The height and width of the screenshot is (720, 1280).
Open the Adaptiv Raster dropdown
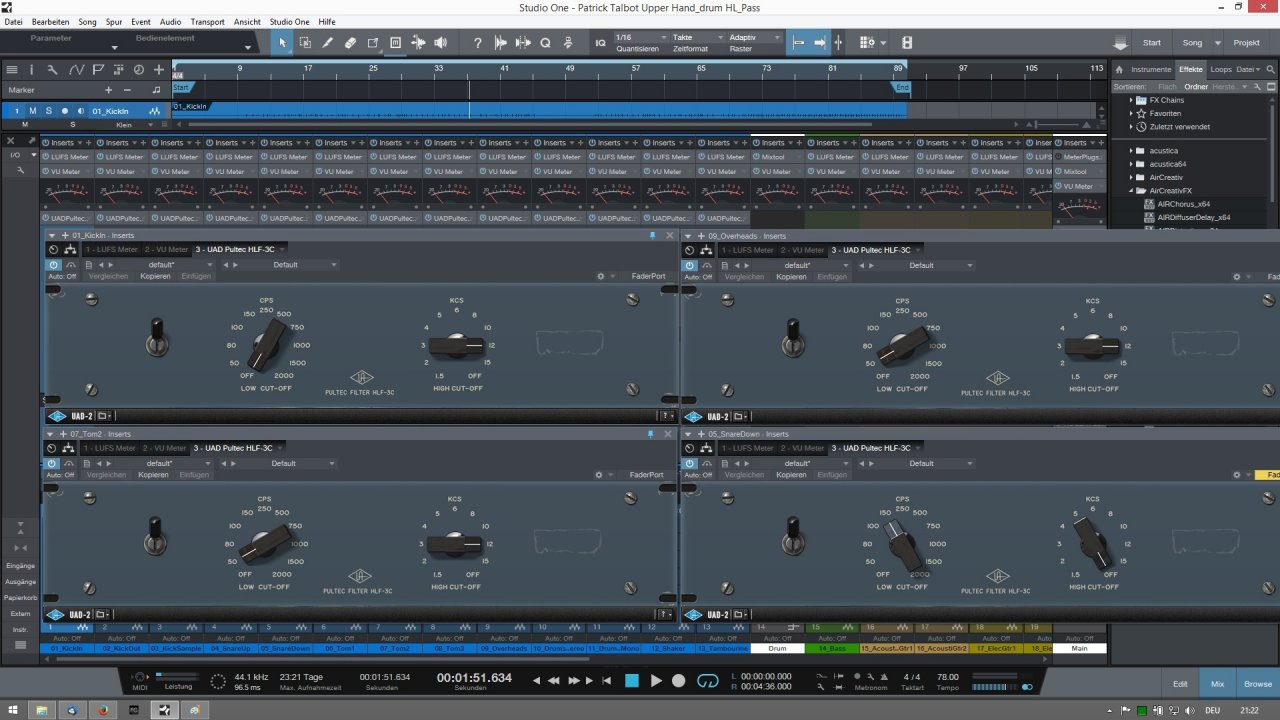[752, 37]
